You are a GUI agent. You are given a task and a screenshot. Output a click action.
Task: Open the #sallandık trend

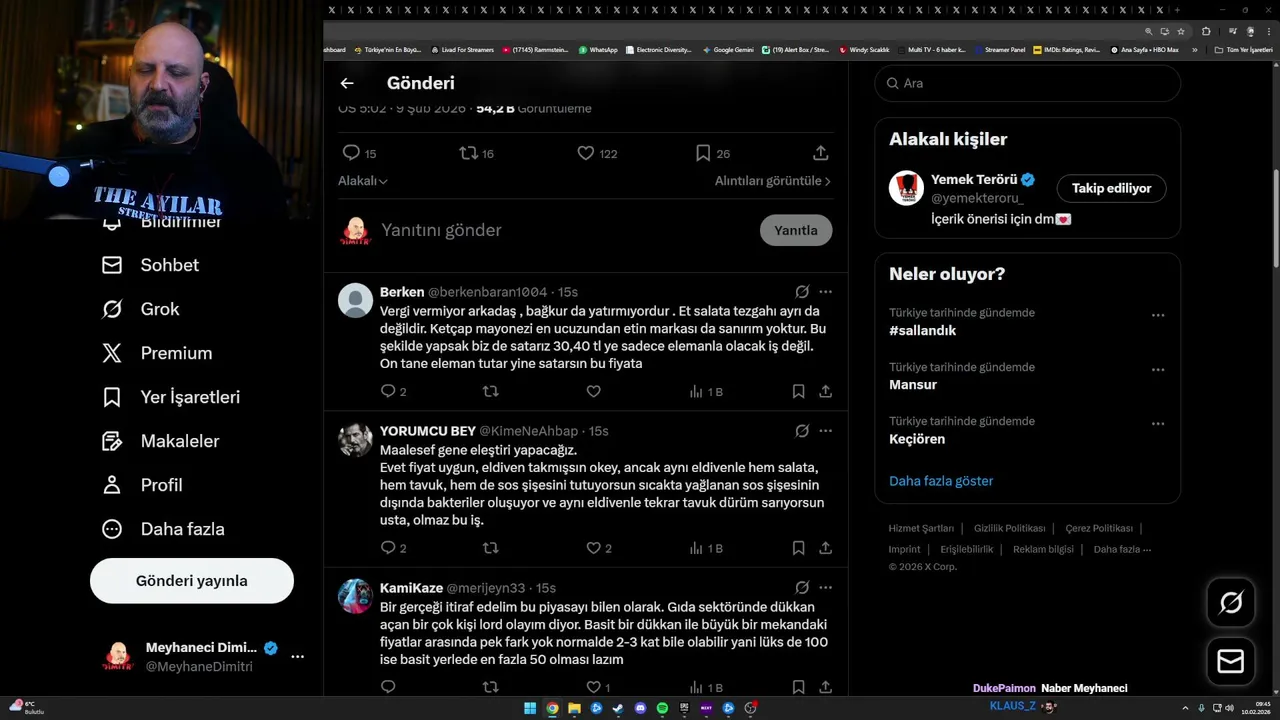coord(923,330)
